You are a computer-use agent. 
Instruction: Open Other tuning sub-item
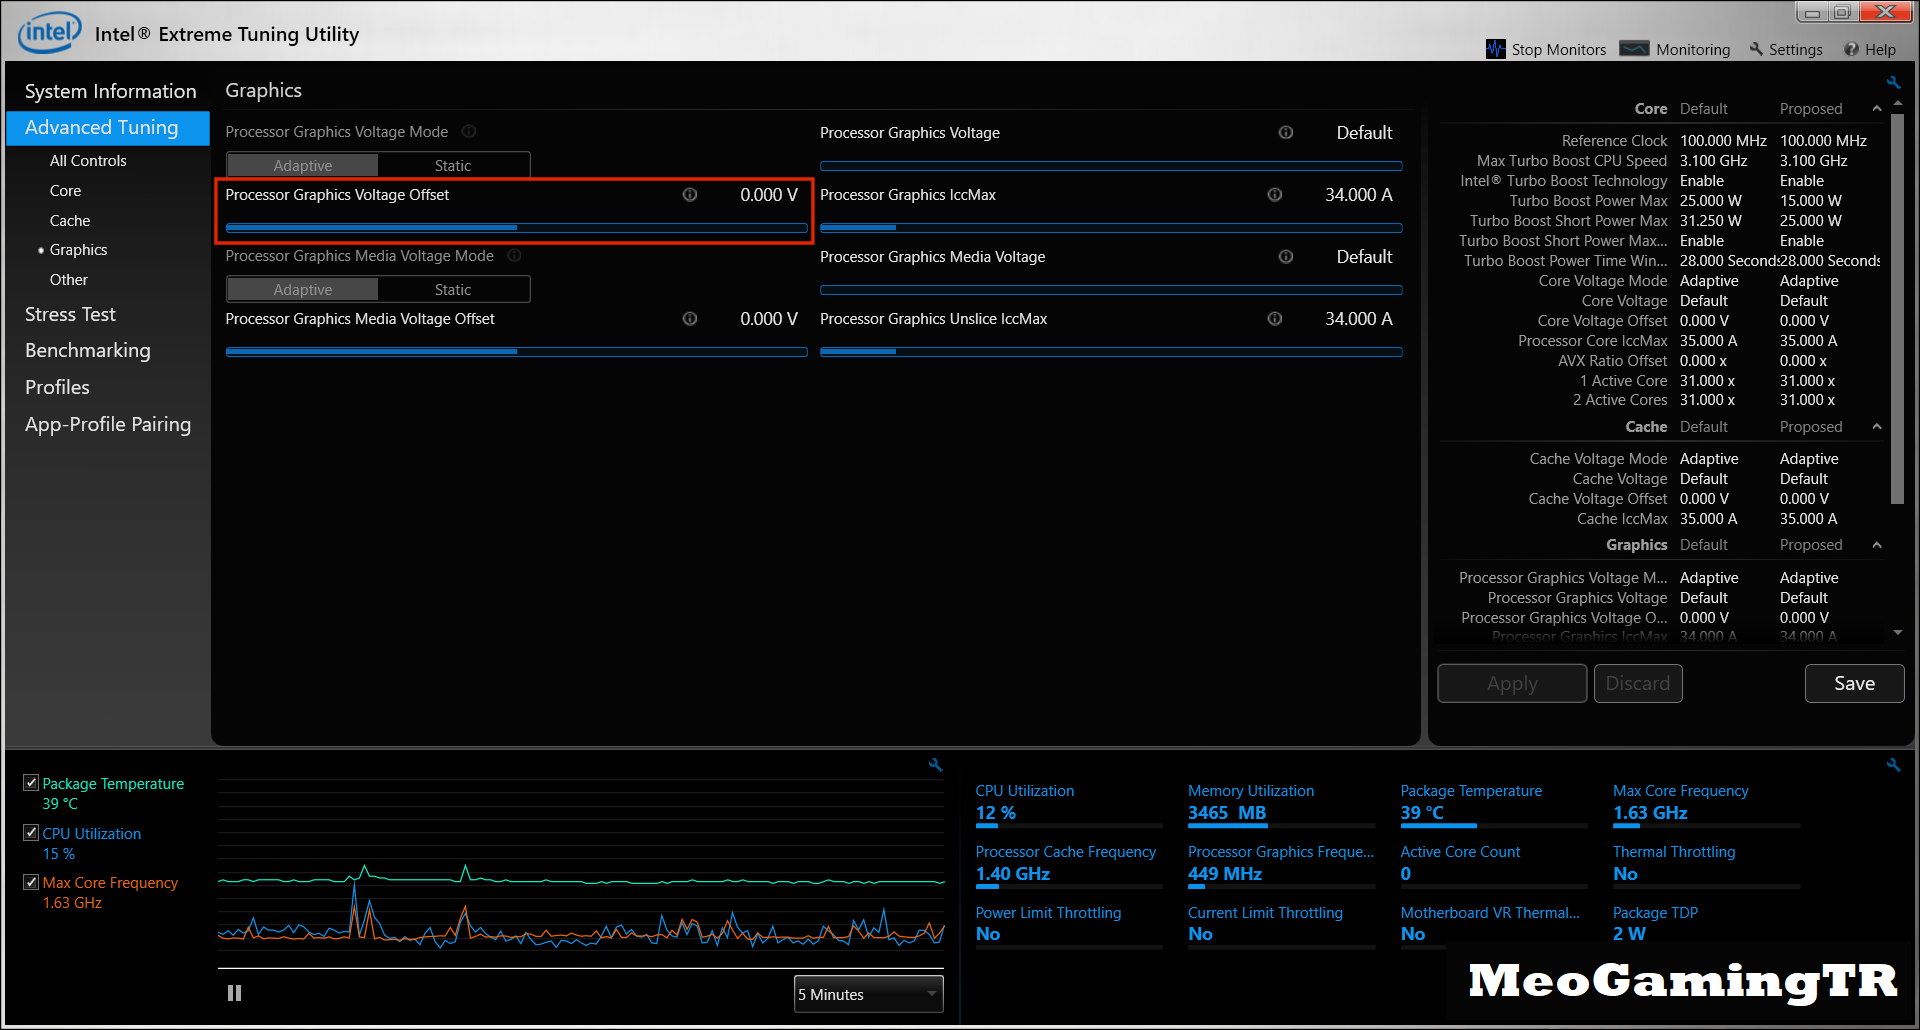click(x=69, y=279)
